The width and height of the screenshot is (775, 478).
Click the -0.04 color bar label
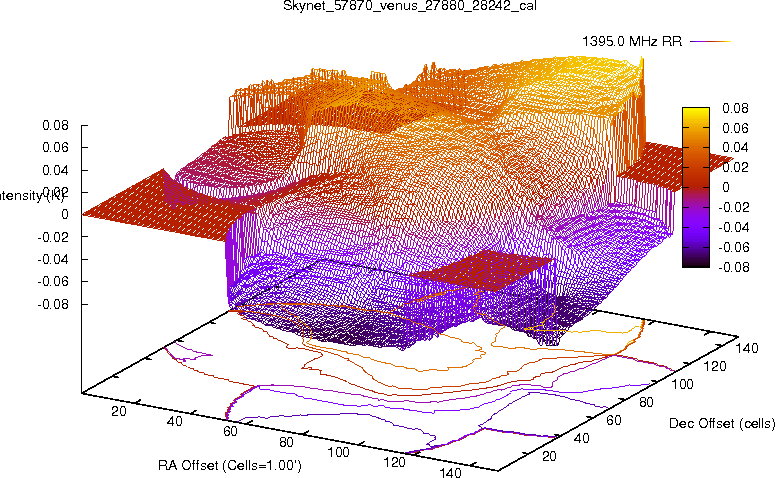click(x=733, y=227)
